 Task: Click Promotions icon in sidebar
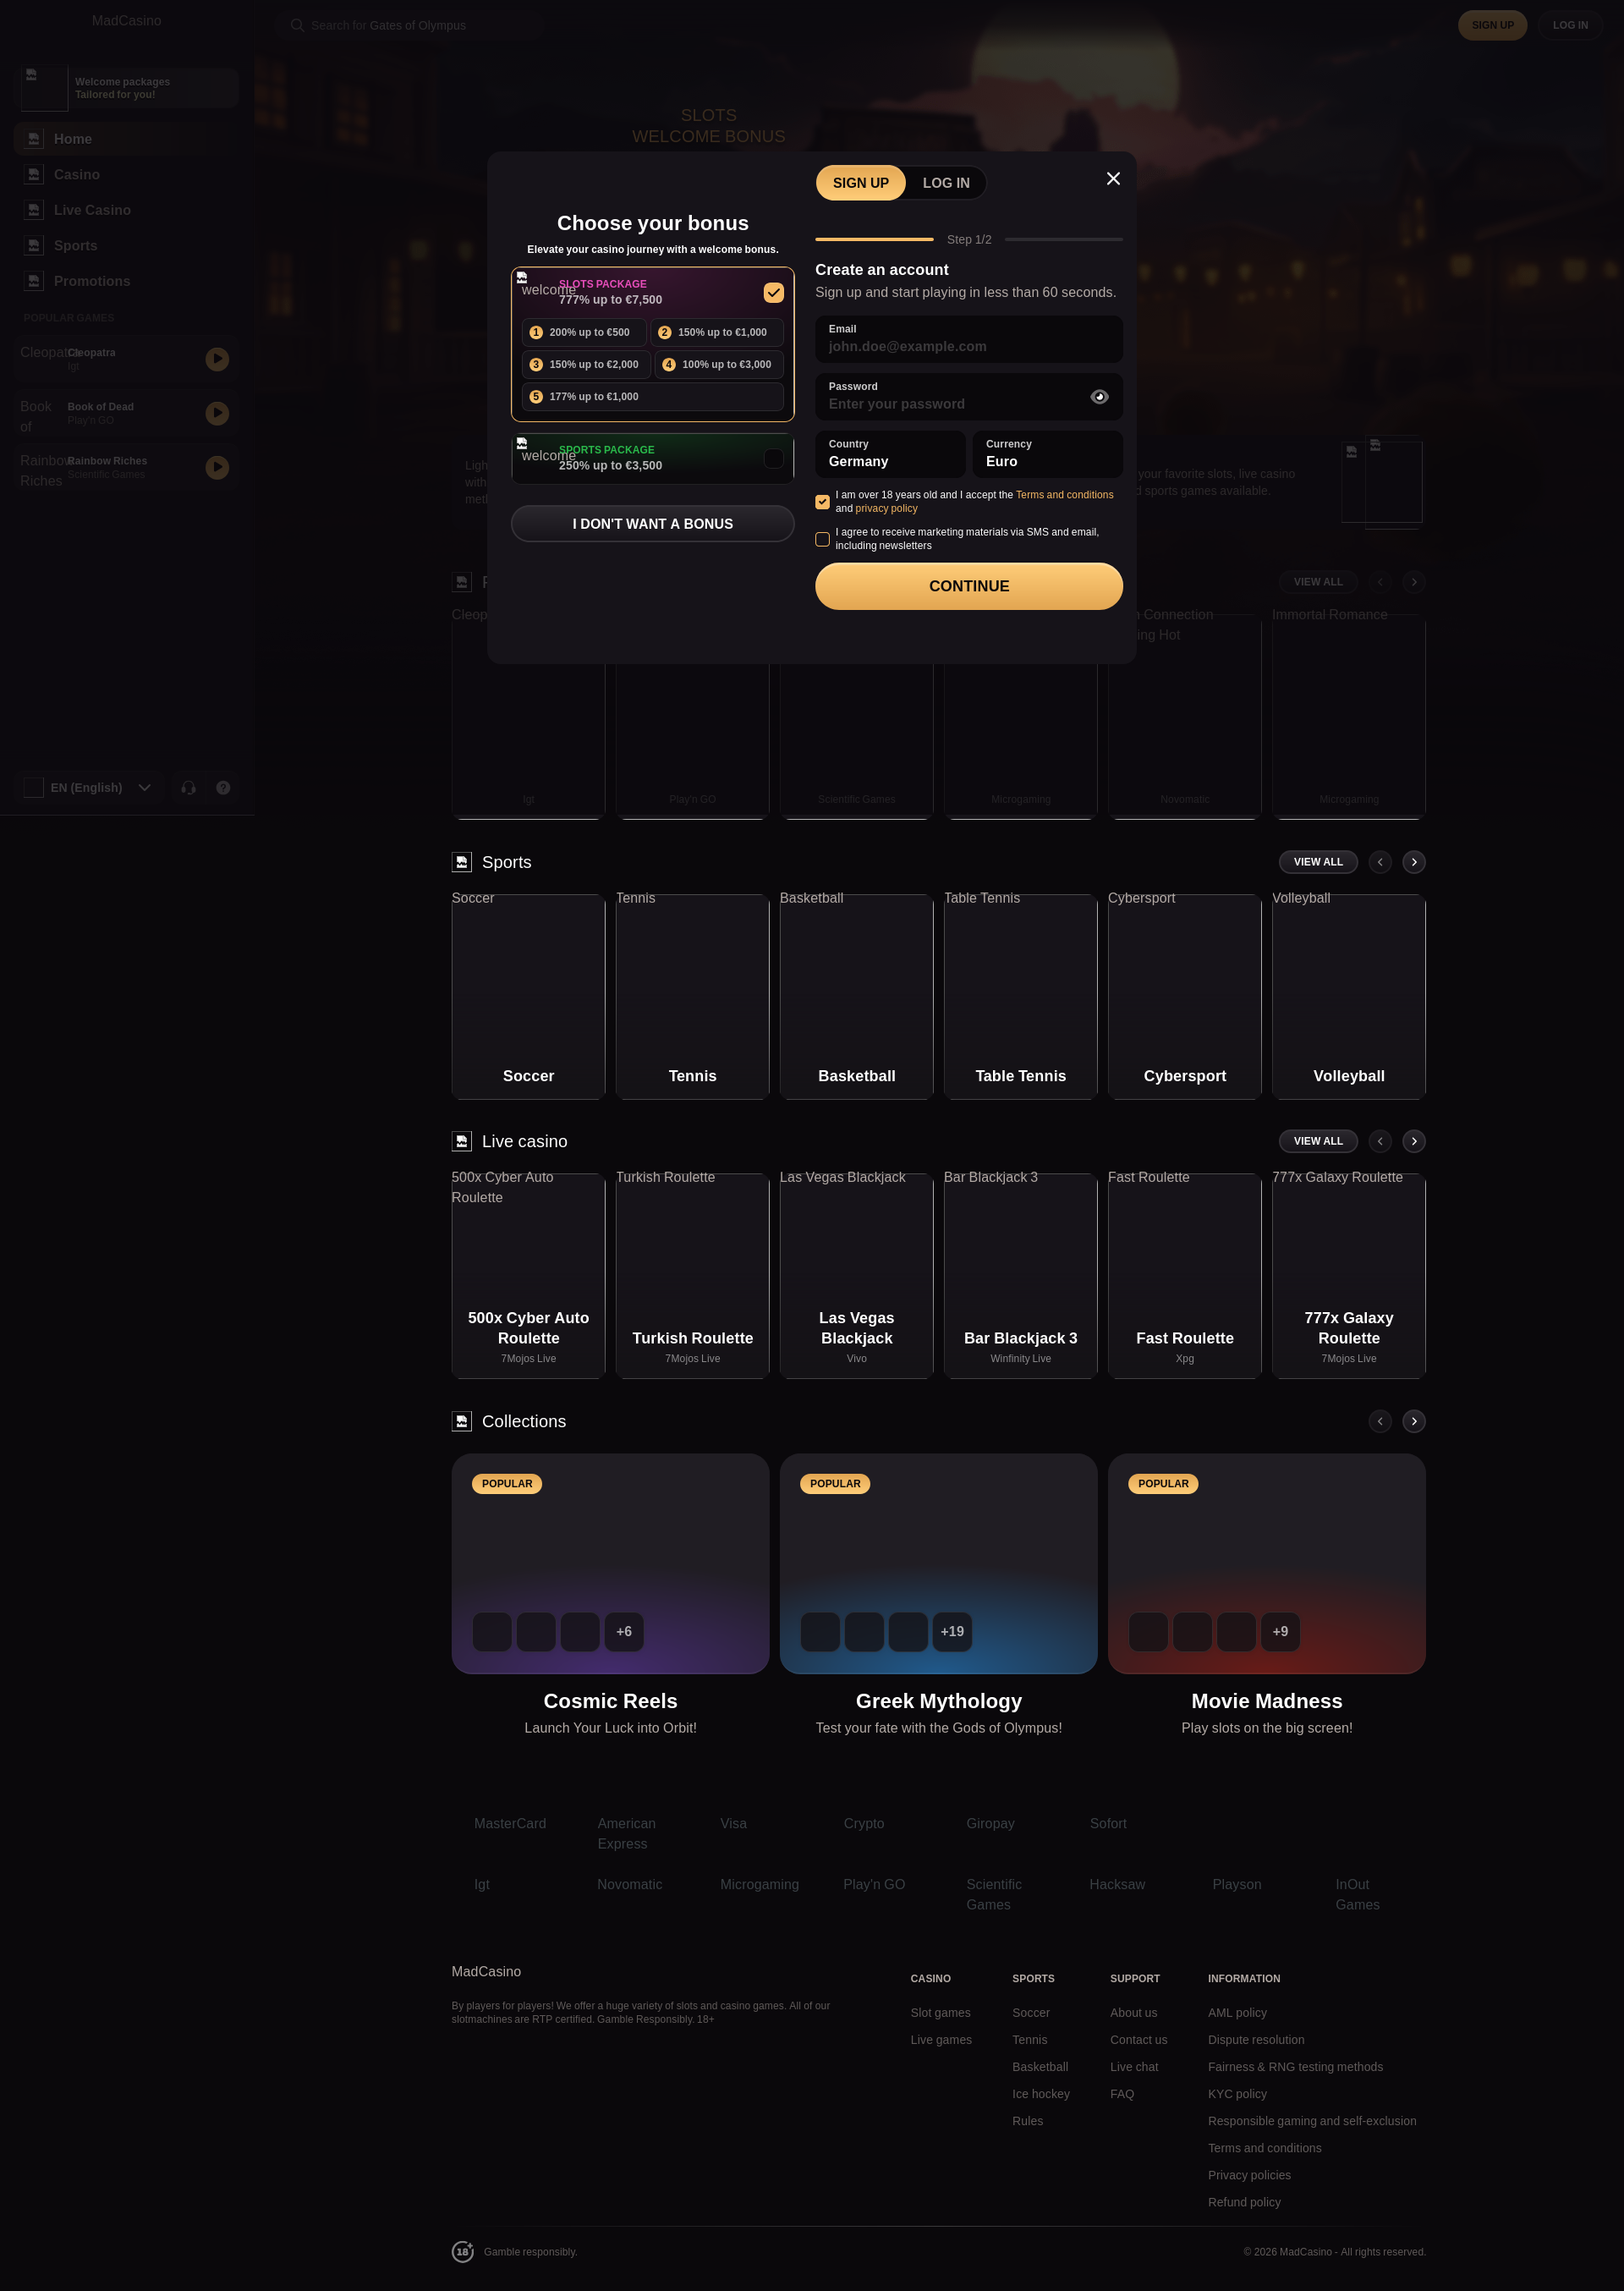(x=34, y=281)
